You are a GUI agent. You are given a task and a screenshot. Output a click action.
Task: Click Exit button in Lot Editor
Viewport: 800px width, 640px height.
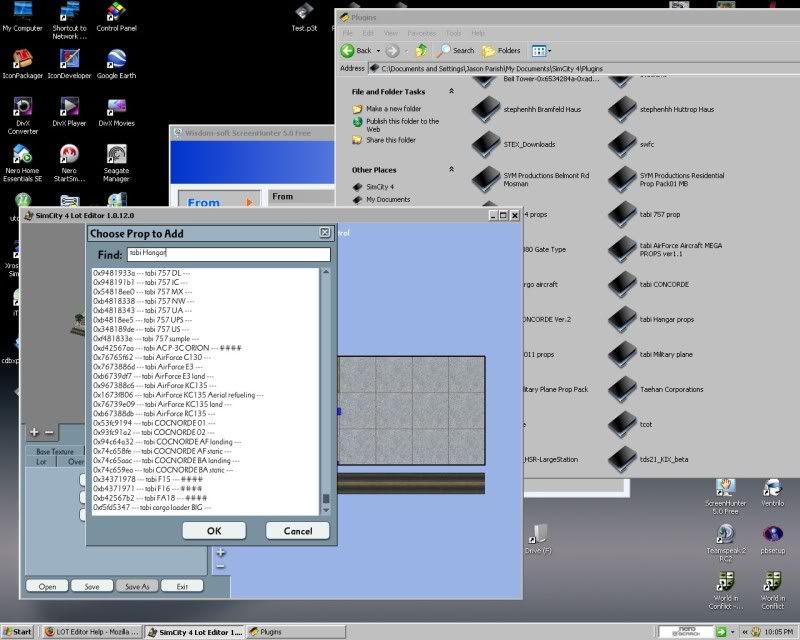point(182,586)
